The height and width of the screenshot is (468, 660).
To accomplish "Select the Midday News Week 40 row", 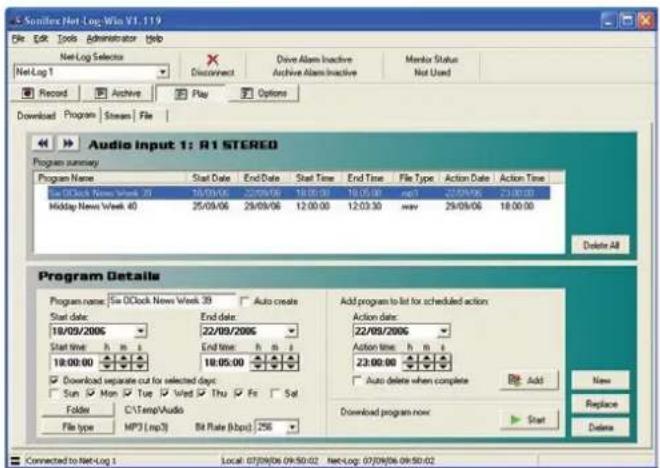I will [299, 206].
